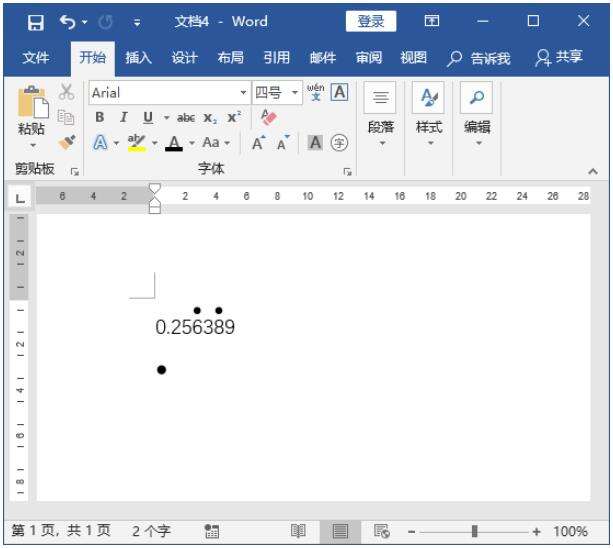The height and width of the screenshot is (548, 613).
Task: Open the Arial font name dropdown
Action: tap(243, 93)
